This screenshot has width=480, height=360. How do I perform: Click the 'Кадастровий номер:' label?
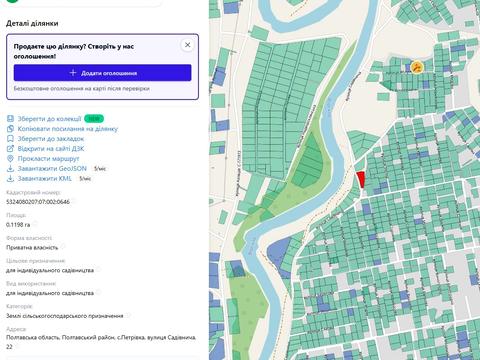[33, 192]
